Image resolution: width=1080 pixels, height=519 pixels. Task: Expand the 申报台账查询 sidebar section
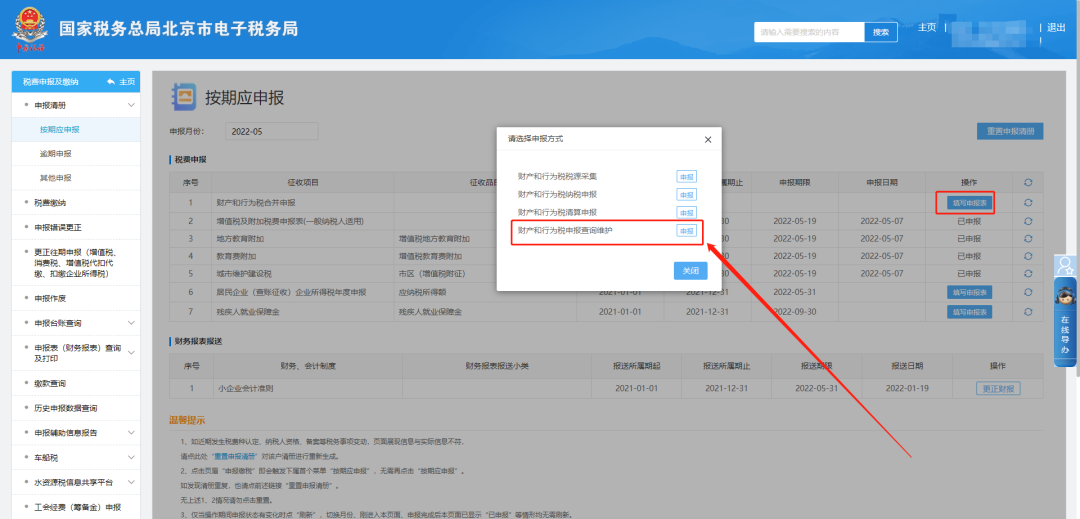131,323
